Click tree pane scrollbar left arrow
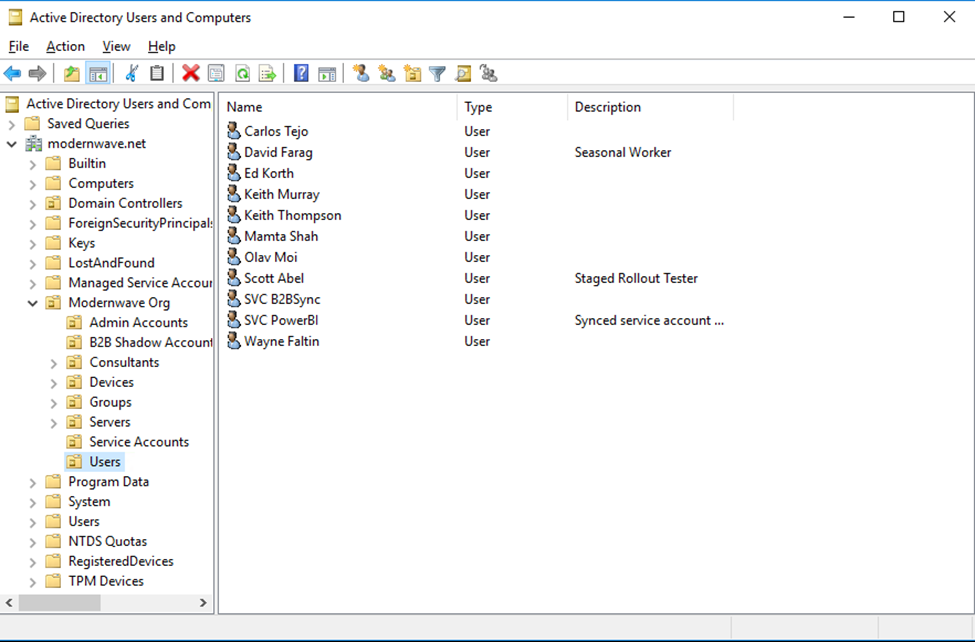 [x=9, y=602]
